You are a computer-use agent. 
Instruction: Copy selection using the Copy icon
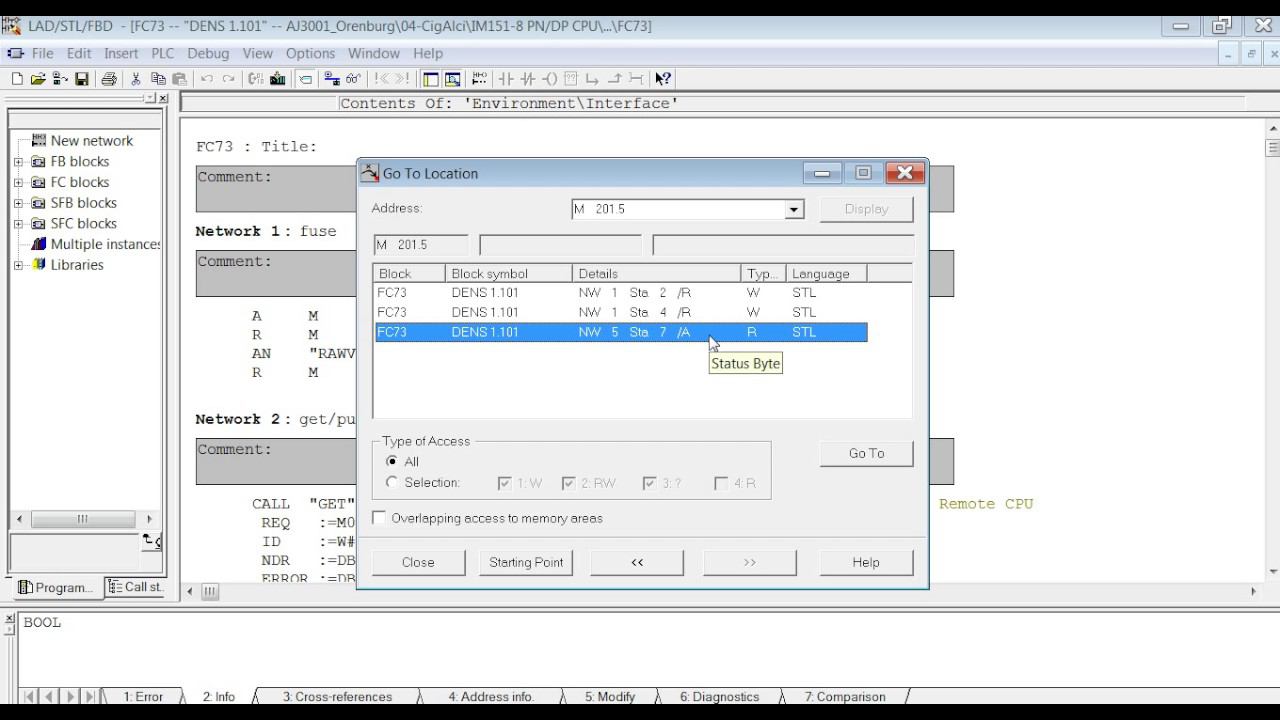coord(158,79)
